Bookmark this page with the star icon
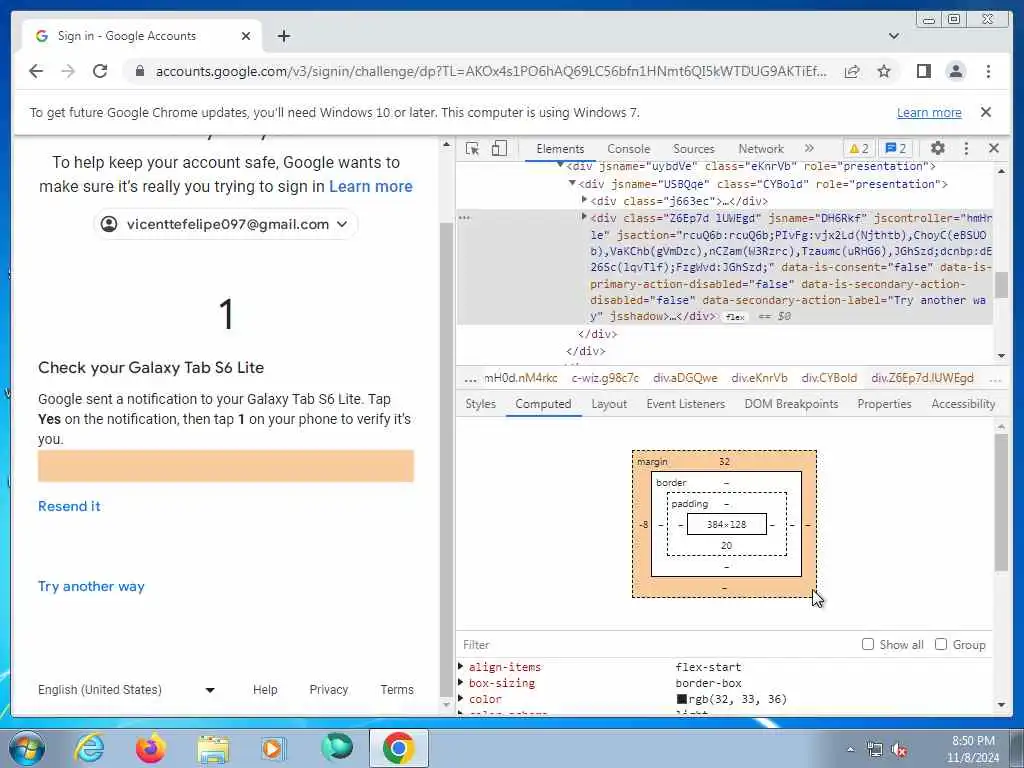The image size is (1024, 768). pyautogui.click(x=884, y=71)
